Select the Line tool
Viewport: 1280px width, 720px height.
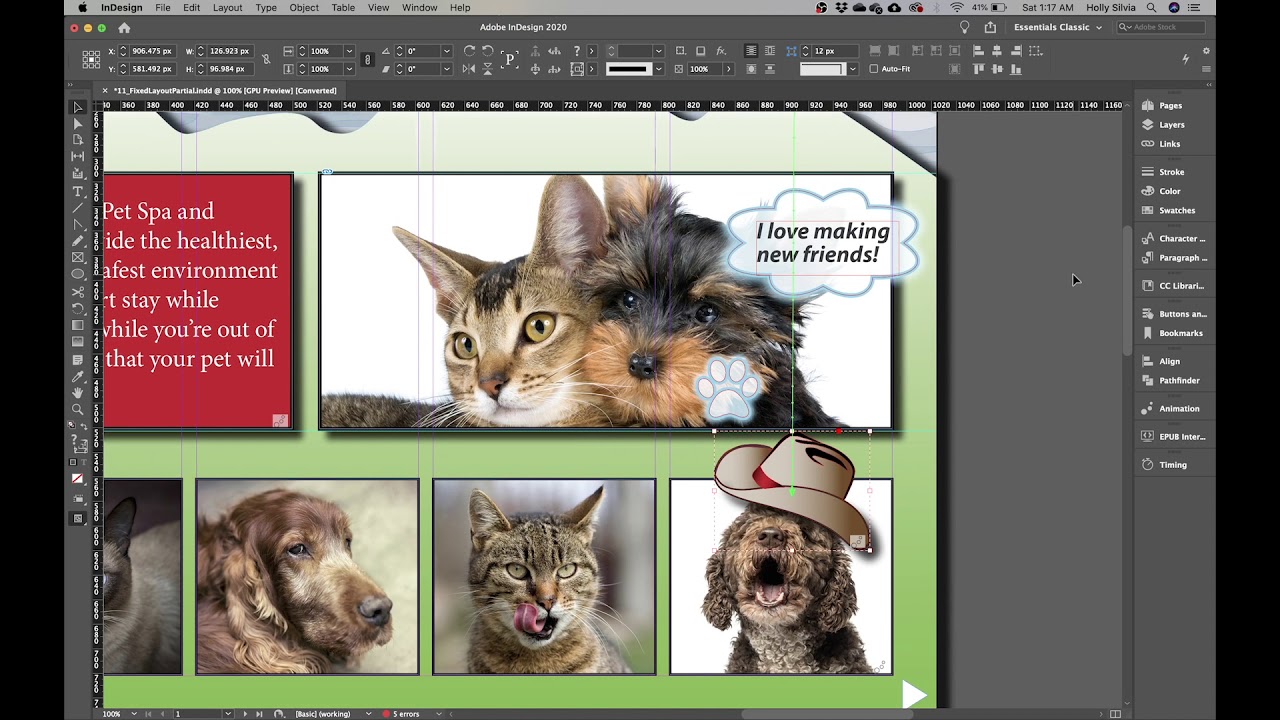point(78,207)
